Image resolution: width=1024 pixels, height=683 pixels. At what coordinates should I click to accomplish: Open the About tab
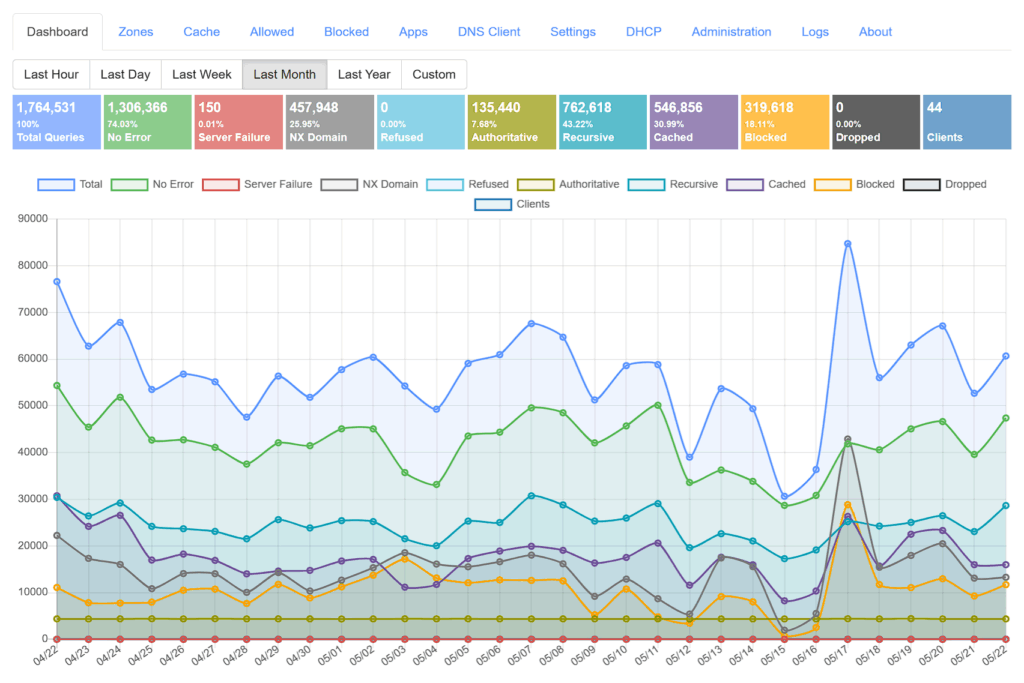coord(875,32)
